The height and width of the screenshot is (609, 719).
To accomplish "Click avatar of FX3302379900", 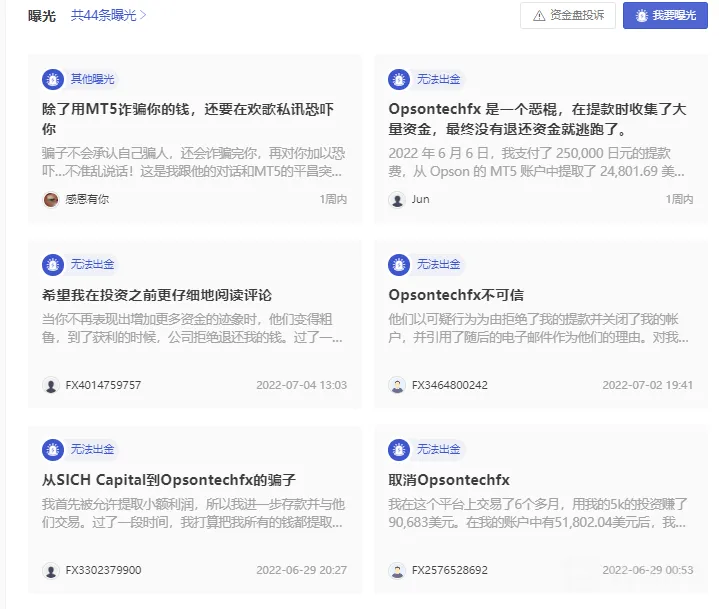I will click(x=51, y=570).
